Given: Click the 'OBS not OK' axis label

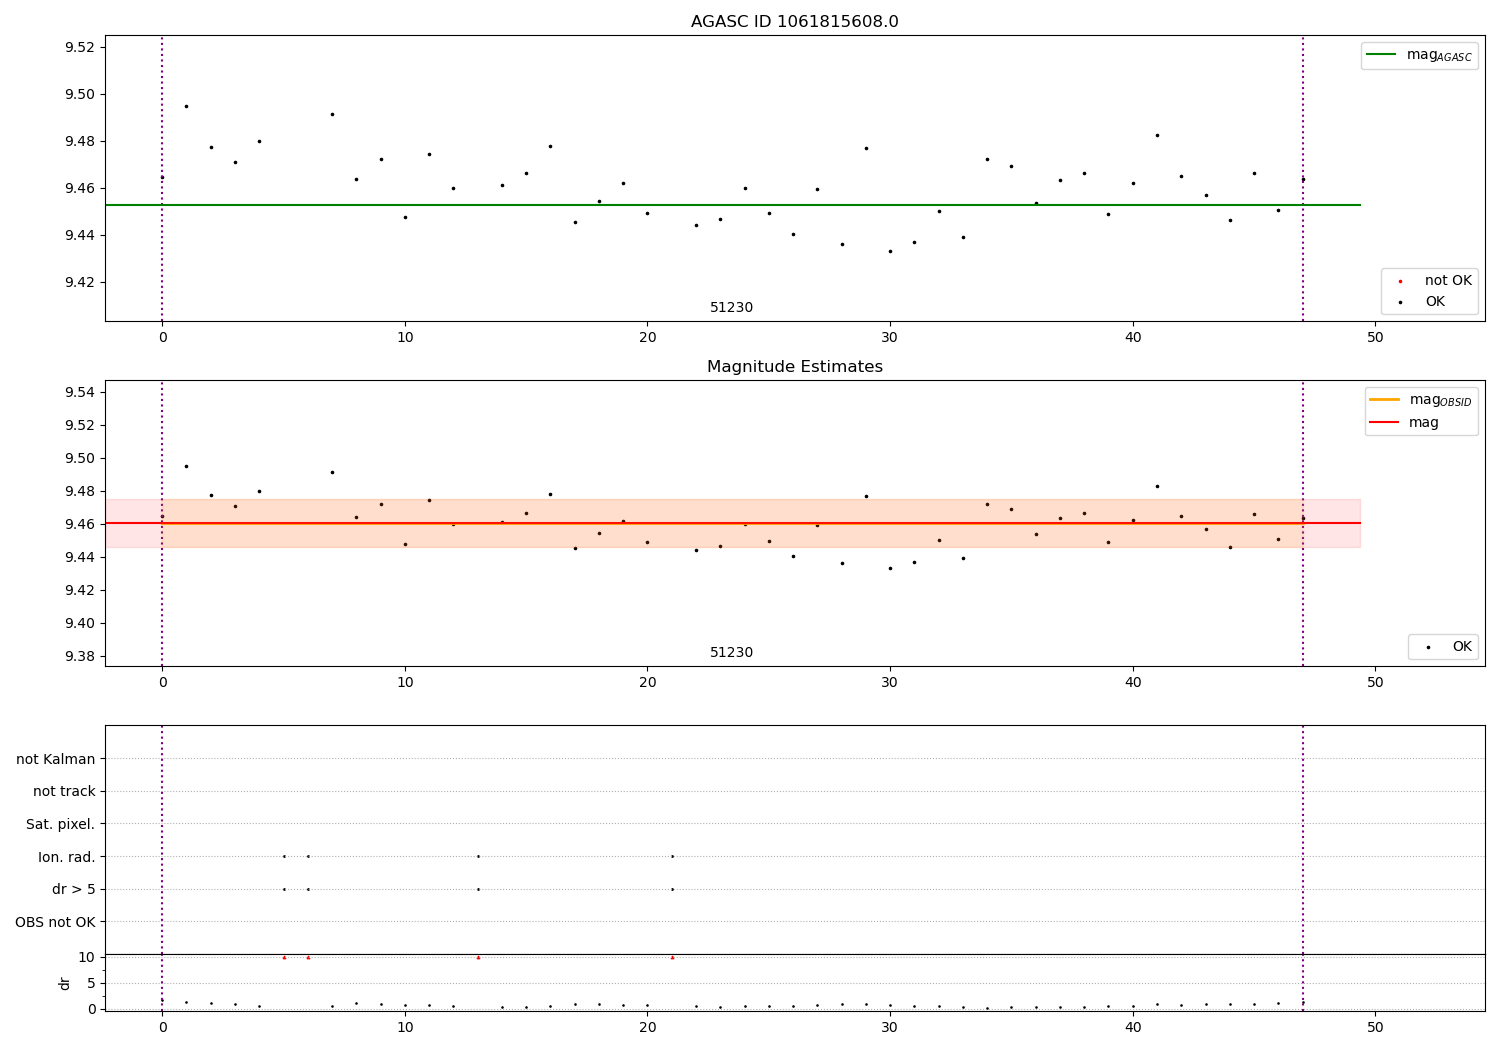Looking at the screenshot, I should (55, 922).
